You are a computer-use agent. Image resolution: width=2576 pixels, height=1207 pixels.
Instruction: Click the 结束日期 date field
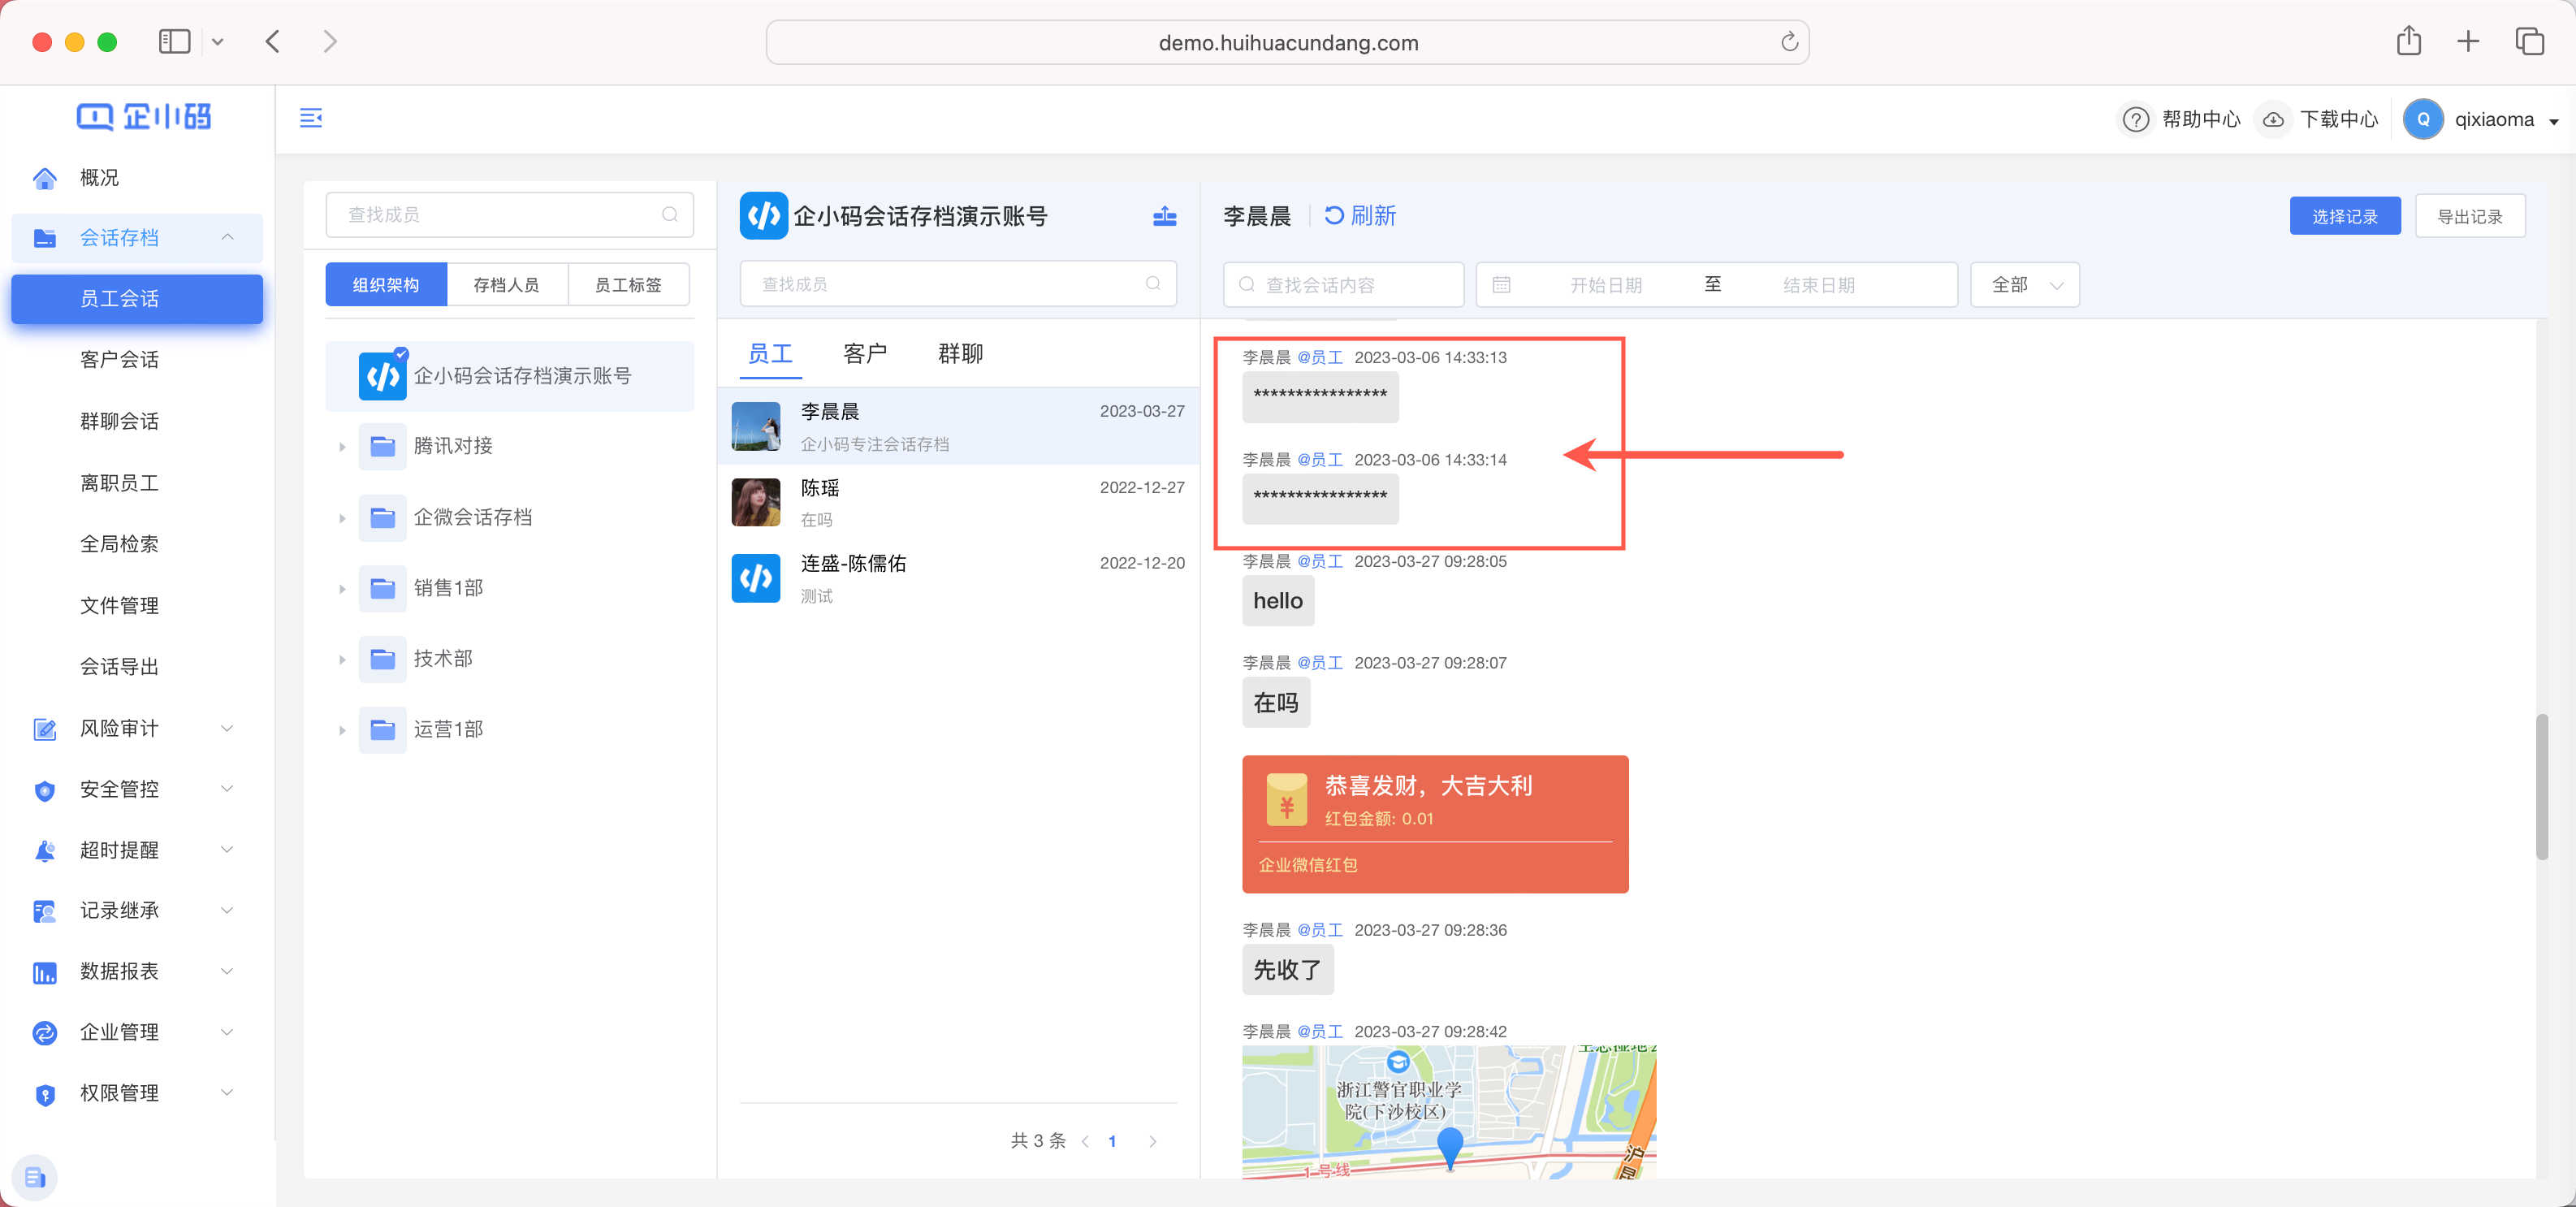coord(1819,285)
